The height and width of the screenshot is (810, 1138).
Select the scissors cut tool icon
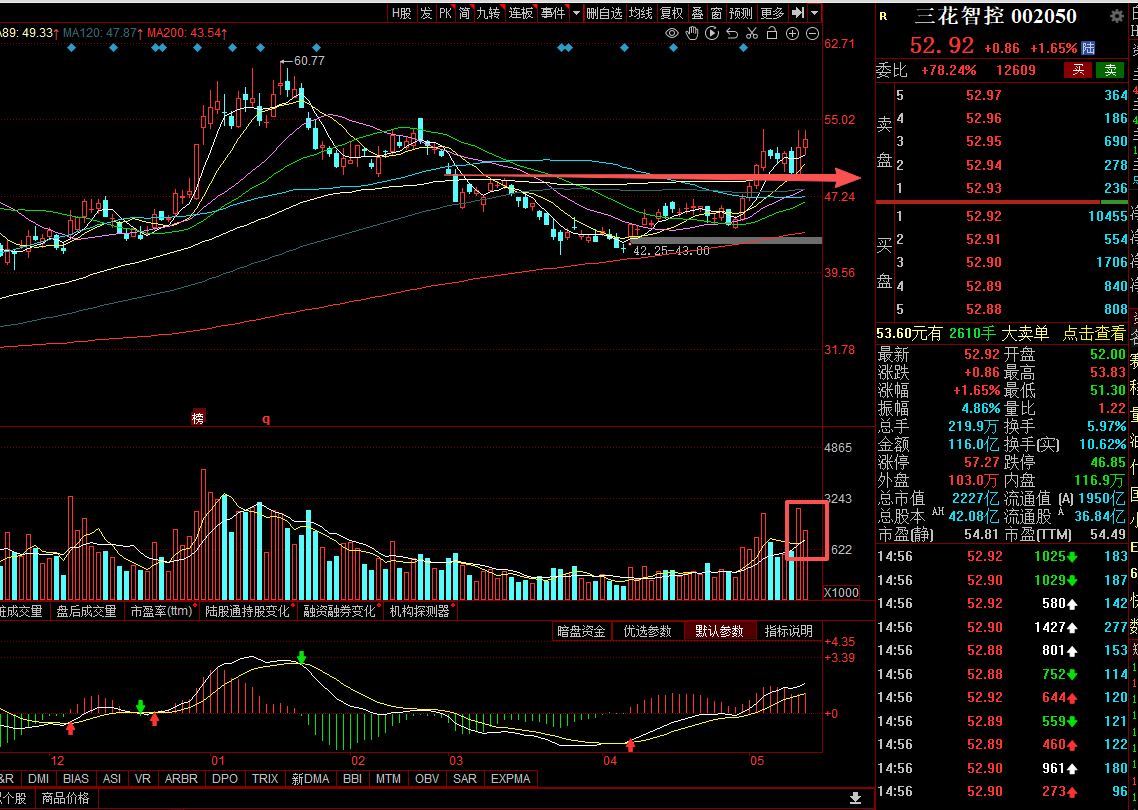coord(753,33)
